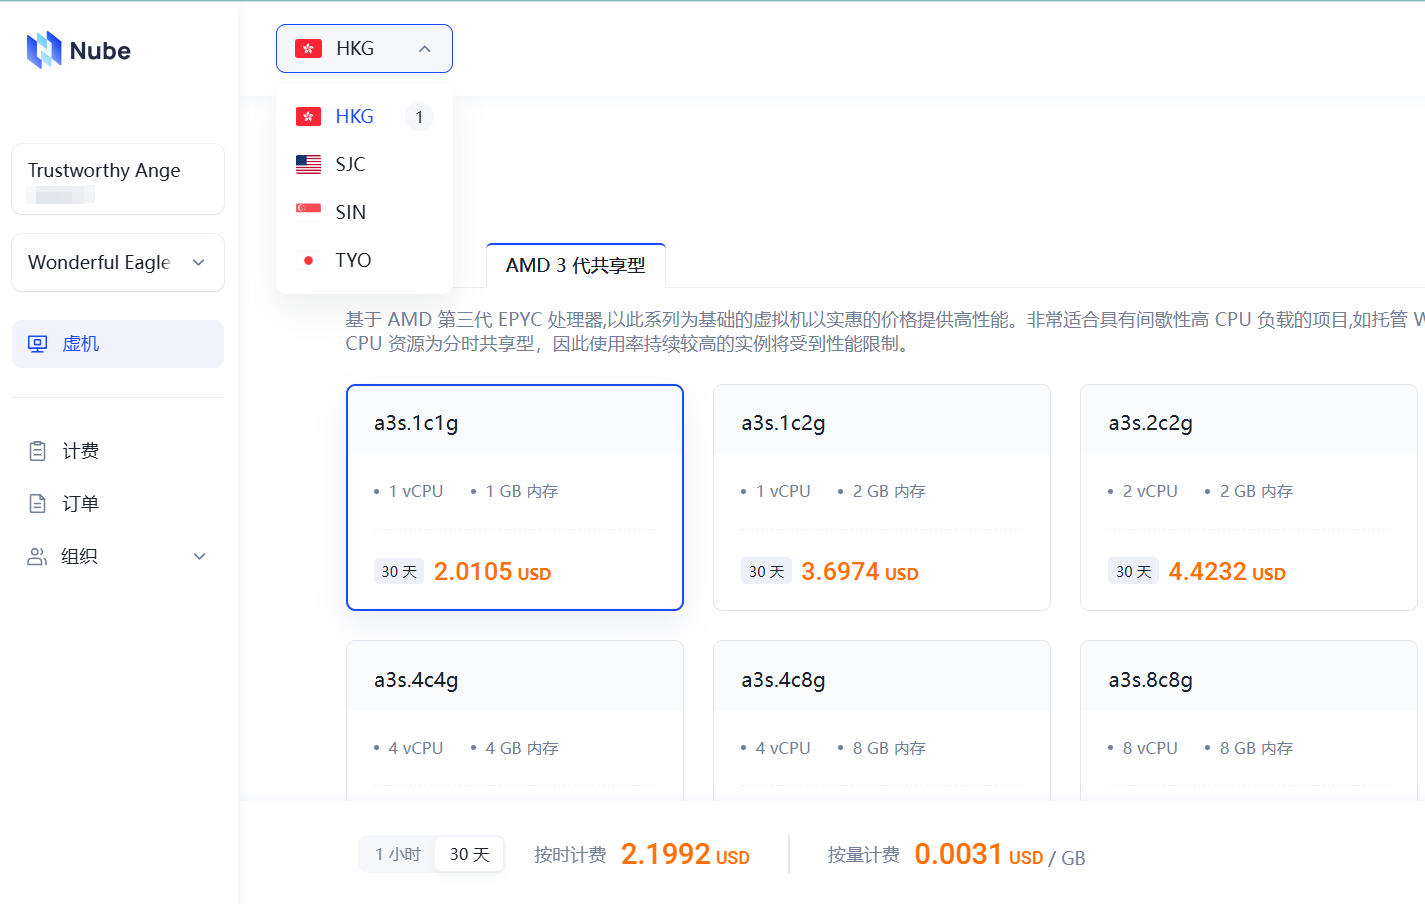The image size is (1425, 904).
Task: Click the US flag icon beside SJC
Action: click(x=308, y=164)
